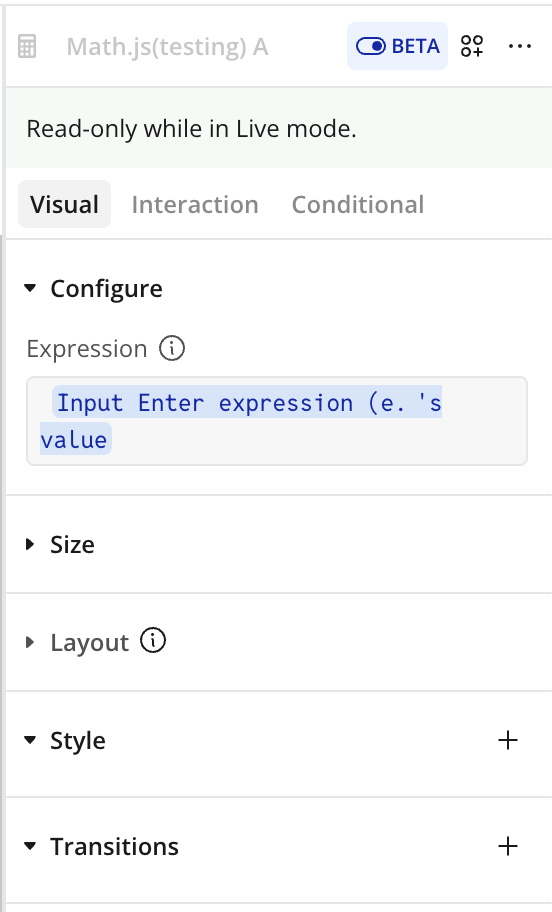
Task: Add a transition with the plus icon
Action: [x=508, y=846]
